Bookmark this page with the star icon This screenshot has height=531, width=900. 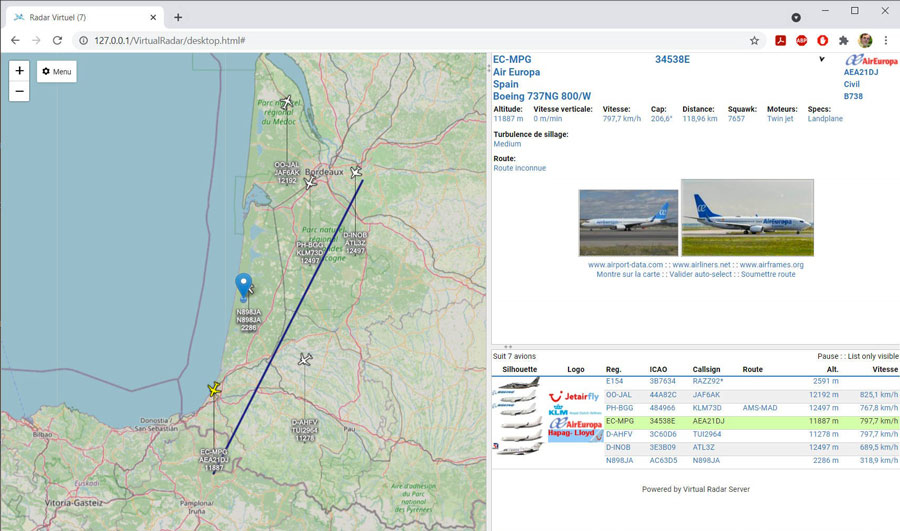click(754, 40)
